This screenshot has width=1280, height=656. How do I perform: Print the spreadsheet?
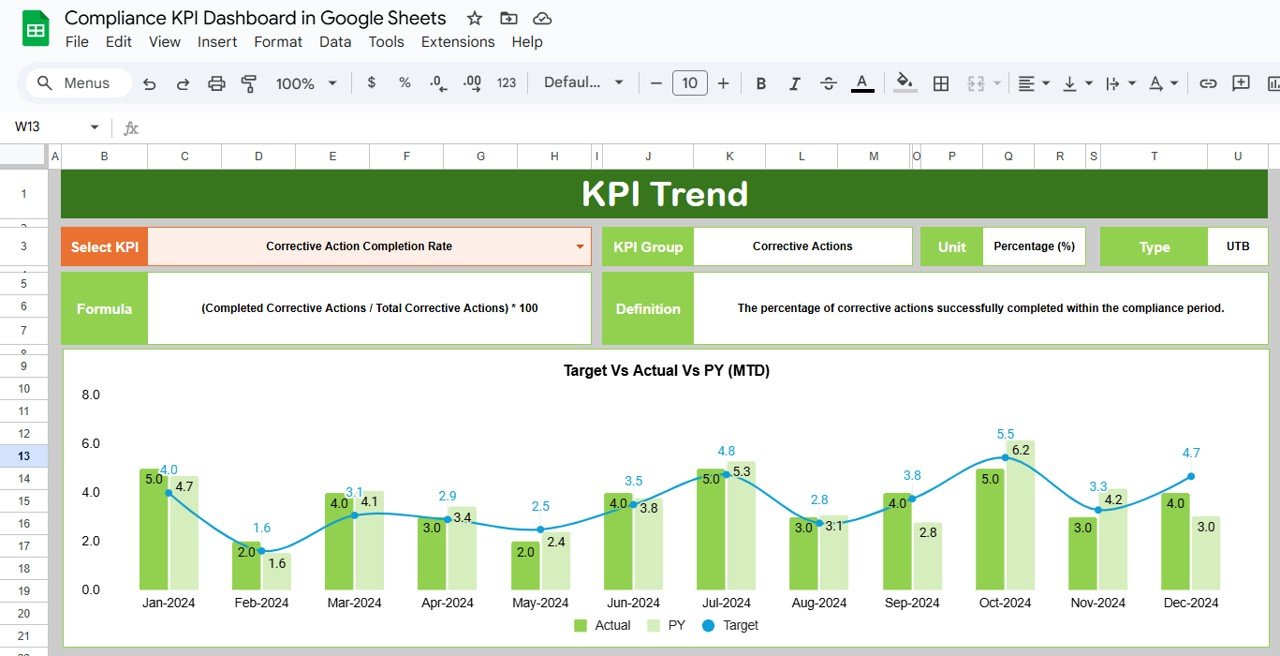coord(216,83)
